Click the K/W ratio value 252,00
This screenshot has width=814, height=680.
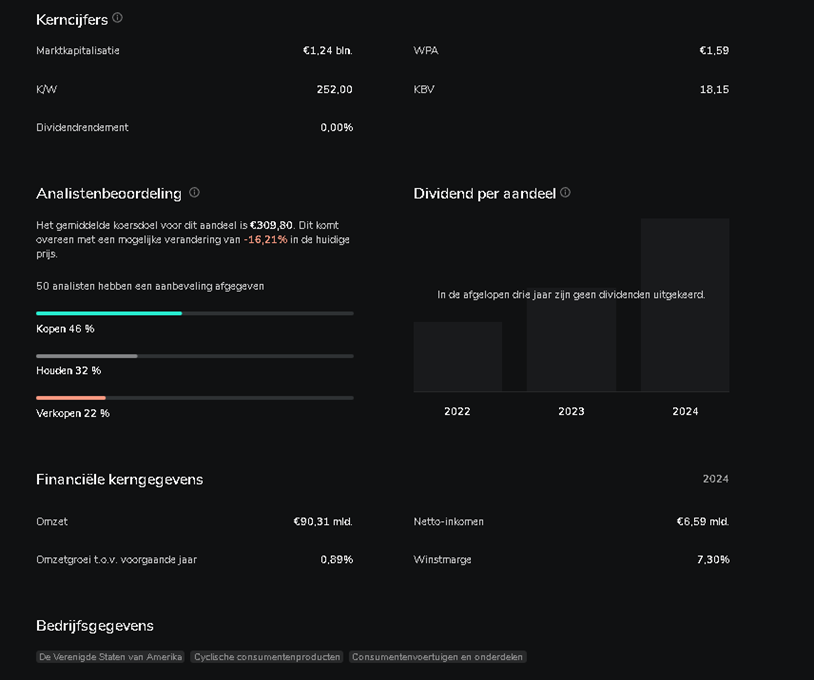click(x=334, y=89)
